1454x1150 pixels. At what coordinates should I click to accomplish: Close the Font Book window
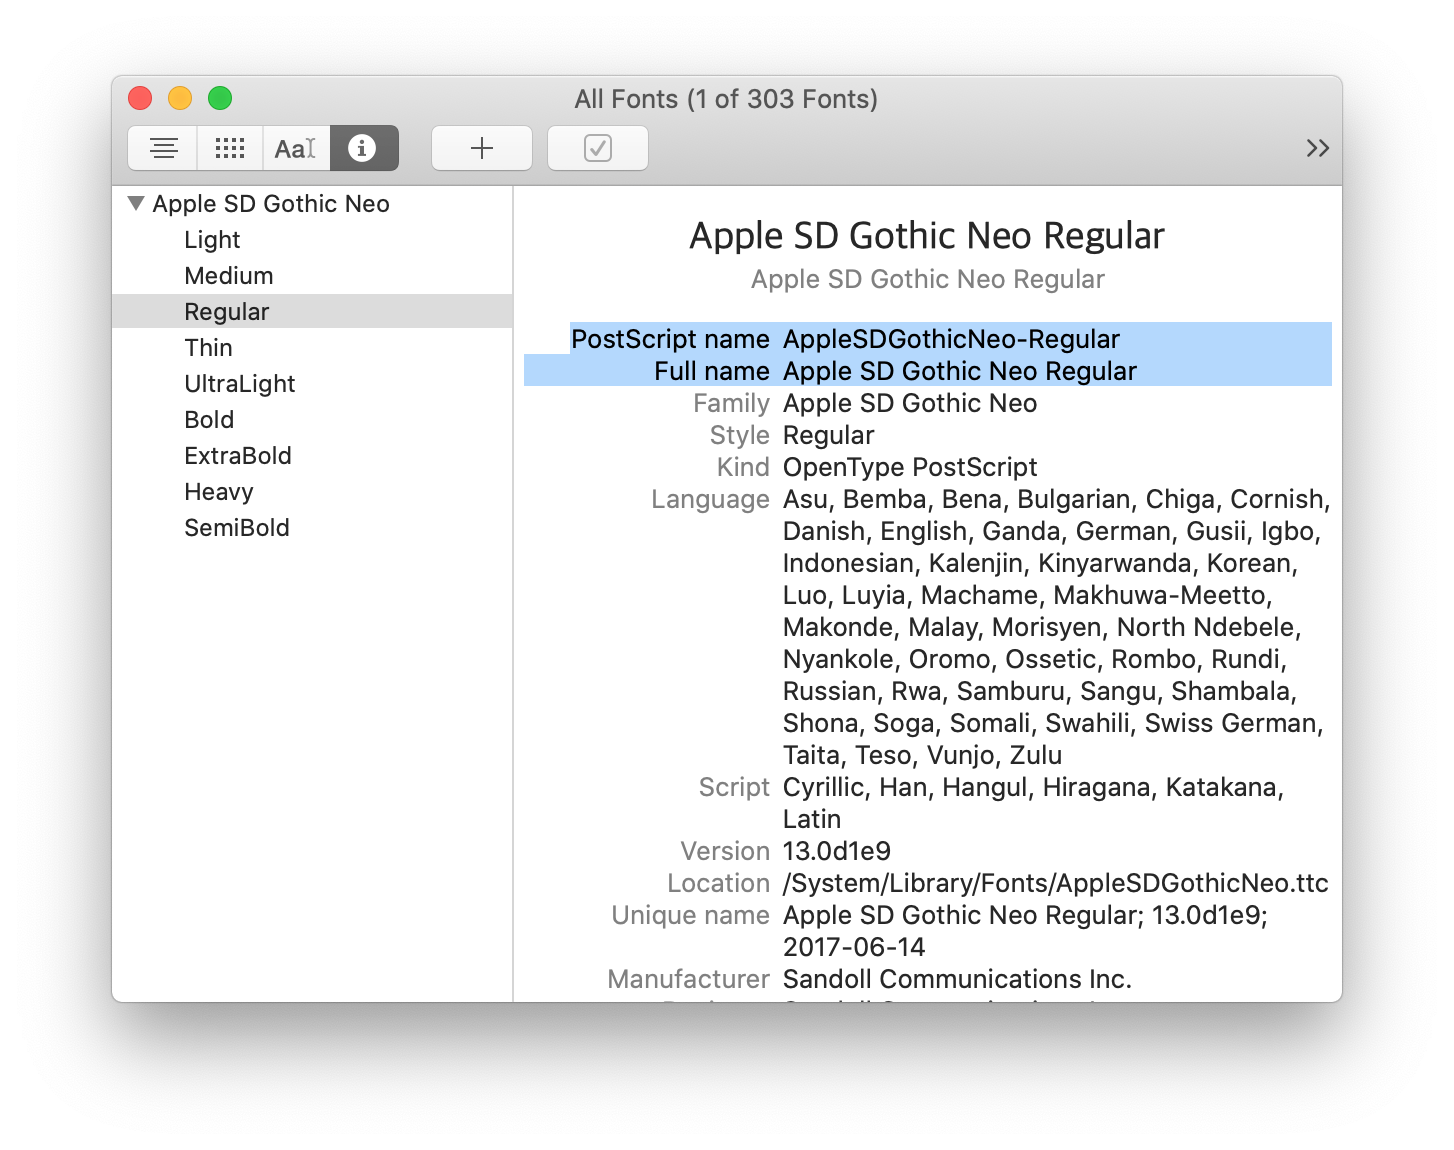[140, 98]
